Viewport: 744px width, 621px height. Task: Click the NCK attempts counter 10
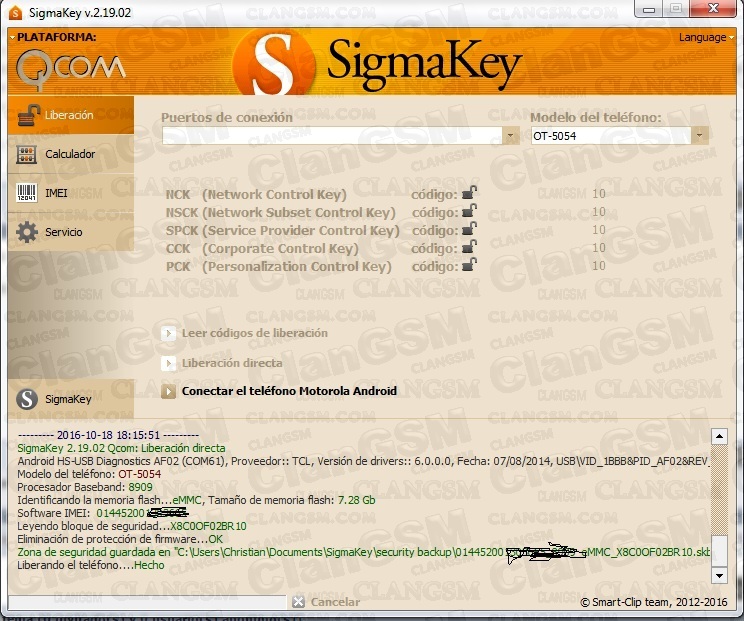[599, 194]
